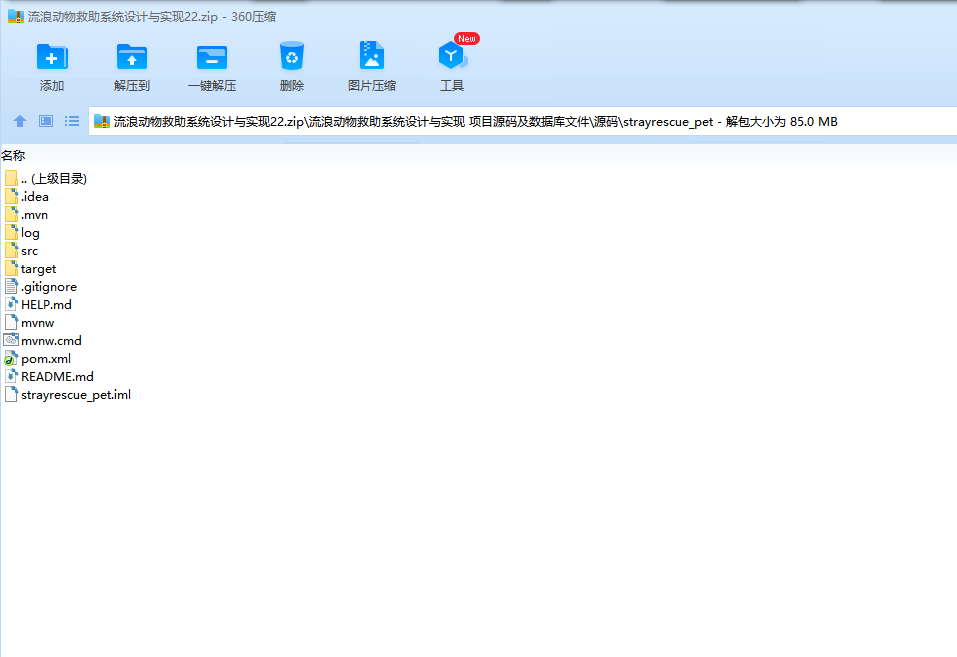Click the folder icon next to target
This screenshot has width=957, height=657.
11,268
